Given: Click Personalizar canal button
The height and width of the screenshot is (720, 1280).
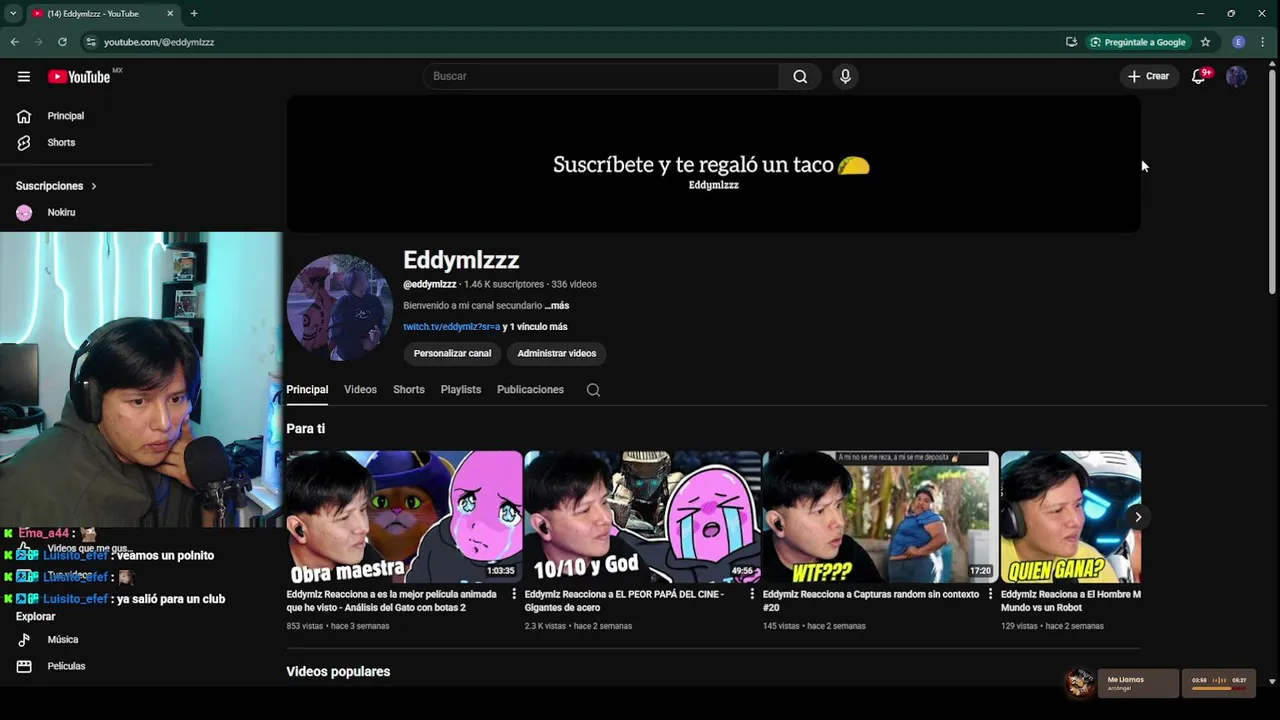Looking at the screenshot, I should (452, 353).
